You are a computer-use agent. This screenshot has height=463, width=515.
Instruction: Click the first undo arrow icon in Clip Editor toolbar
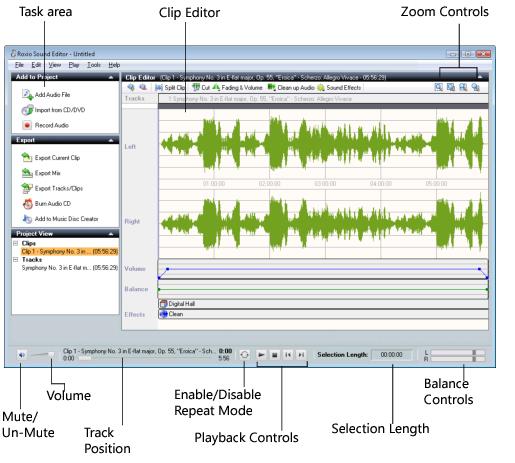click(131, 87)
